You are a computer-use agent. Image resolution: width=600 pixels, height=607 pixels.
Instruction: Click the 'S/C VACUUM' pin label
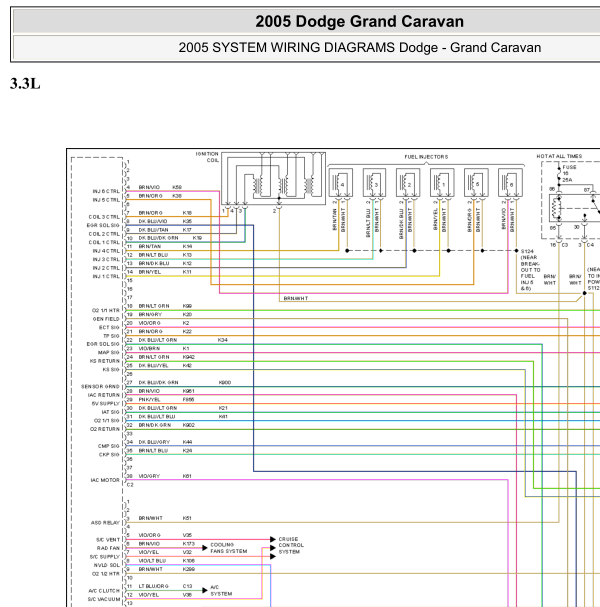coord(104,599)
